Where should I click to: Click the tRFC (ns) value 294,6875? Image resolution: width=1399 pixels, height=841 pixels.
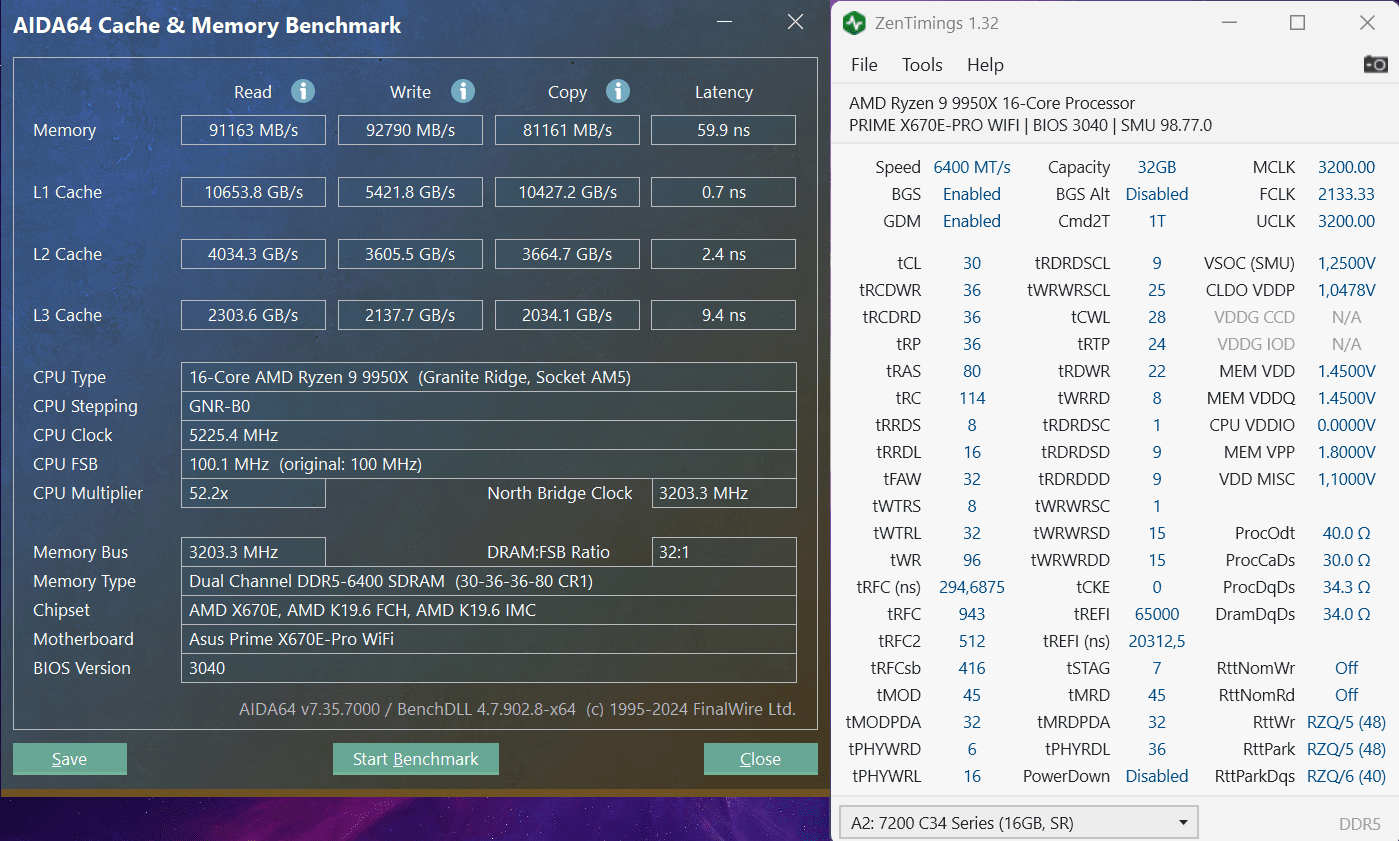(x=972, y=587)
